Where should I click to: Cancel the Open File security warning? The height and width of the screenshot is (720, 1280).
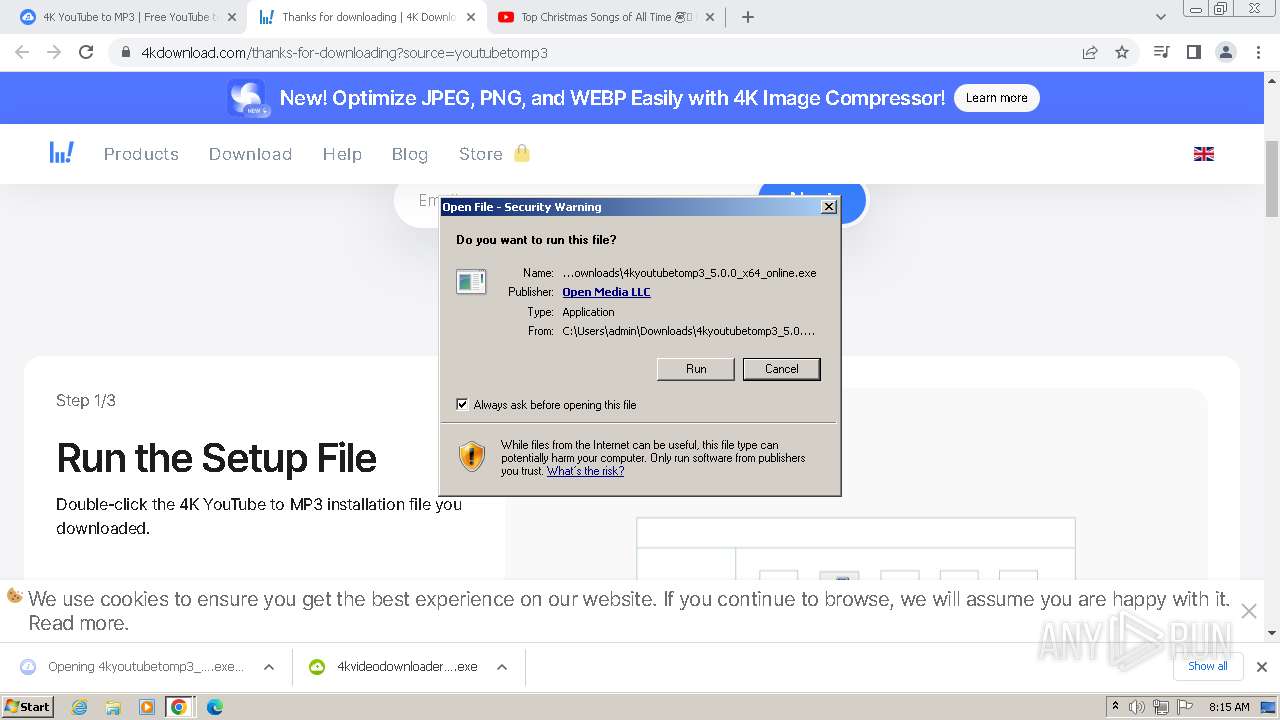point(781,369)
